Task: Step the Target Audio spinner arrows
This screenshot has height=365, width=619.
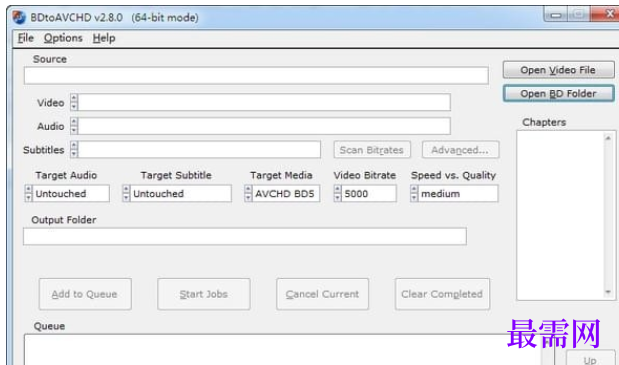Action: pos(28,193)
